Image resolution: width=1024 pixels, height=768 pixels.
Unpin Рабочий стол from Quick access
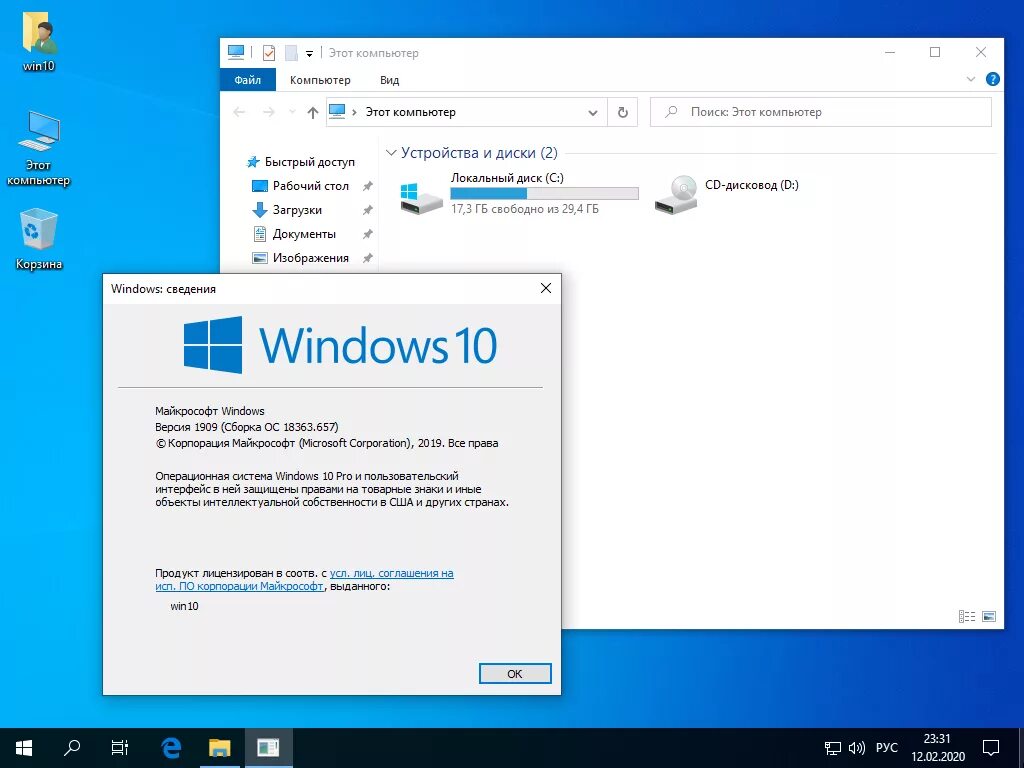pyautogui.click(x=368, y=186)
